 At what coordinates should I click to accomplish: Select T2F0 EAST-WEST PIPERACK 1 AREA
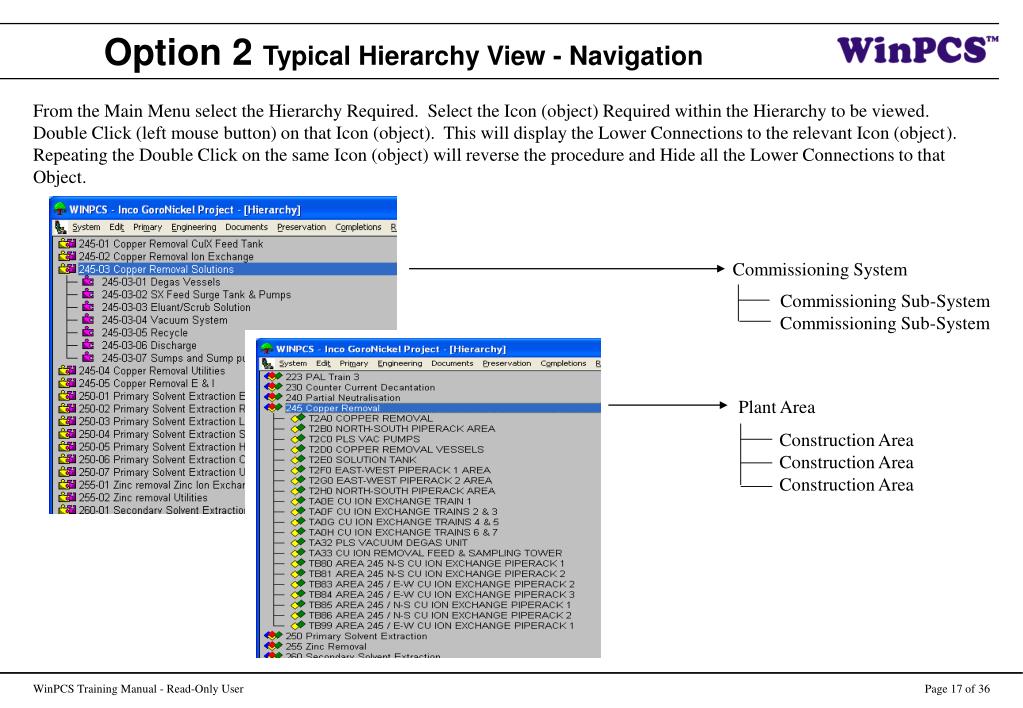[399, 470]
